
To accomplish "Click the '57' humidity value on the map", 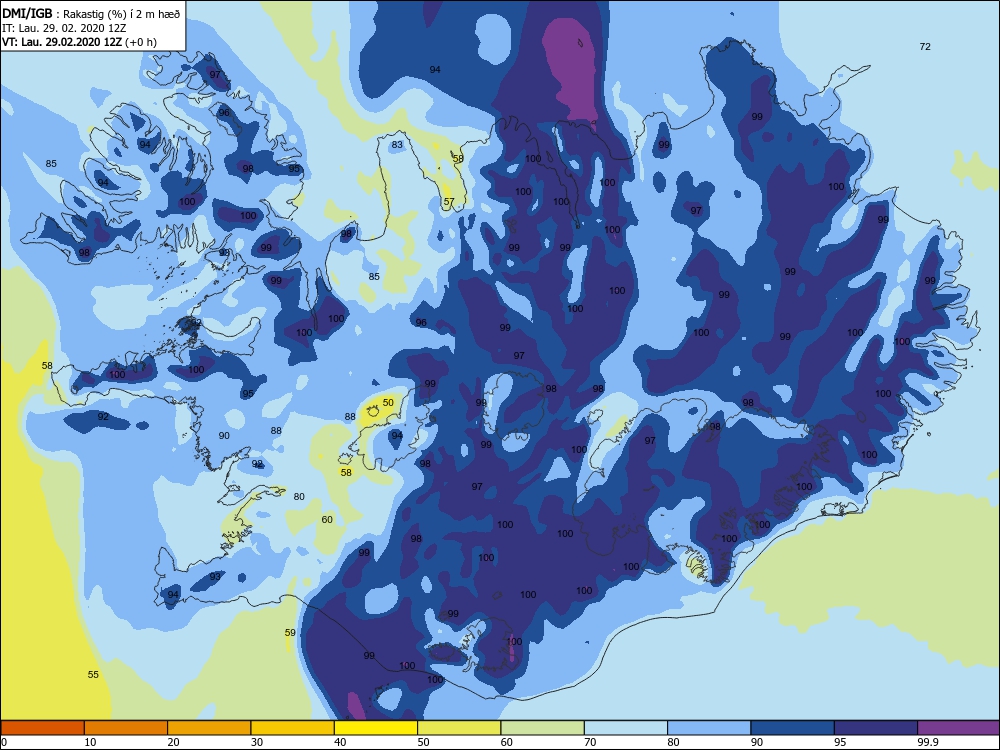I will (x=449, y=202).
